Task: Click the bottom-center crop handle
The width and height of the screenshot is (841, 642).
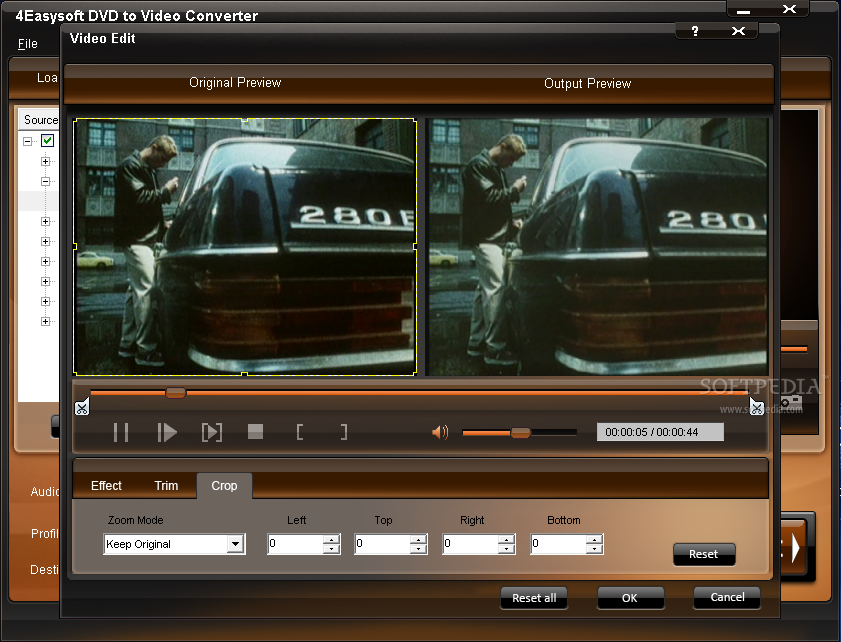Action: click(x=245, y=374)
